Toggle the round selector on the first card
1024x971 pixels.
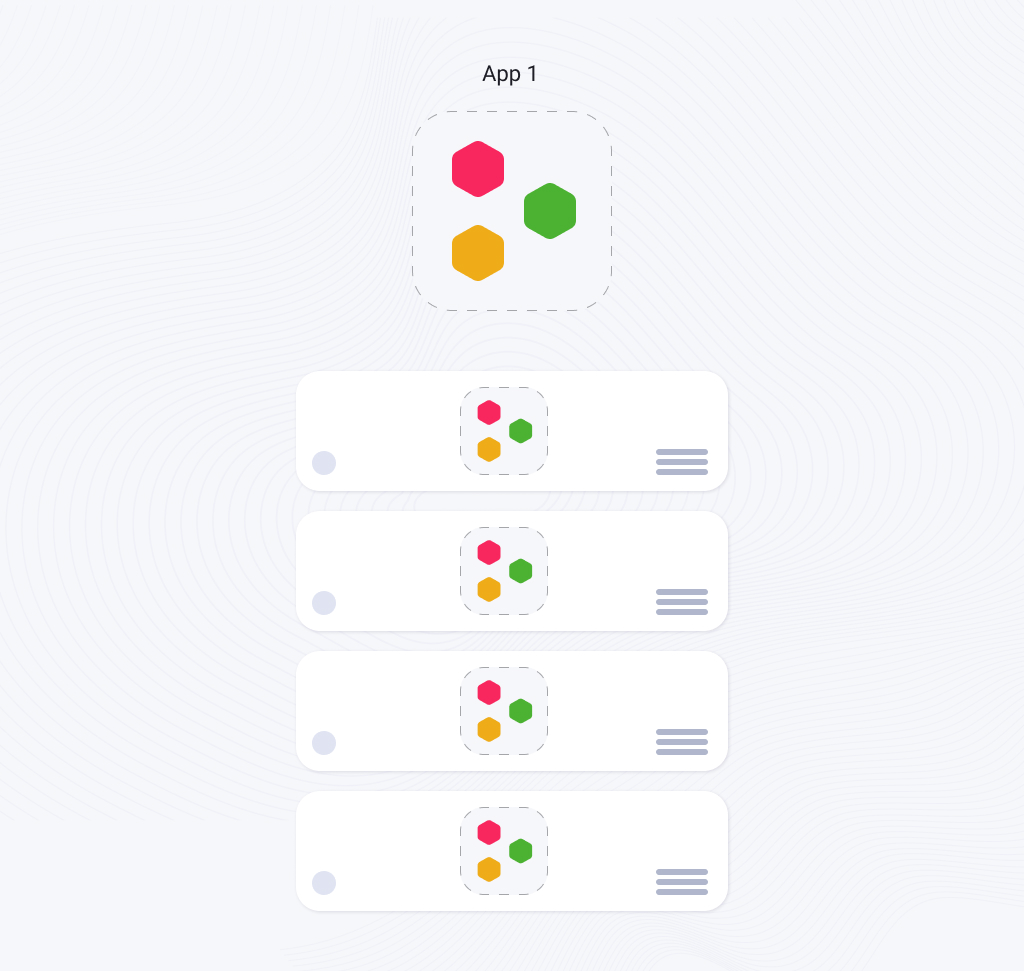(324, 463)
